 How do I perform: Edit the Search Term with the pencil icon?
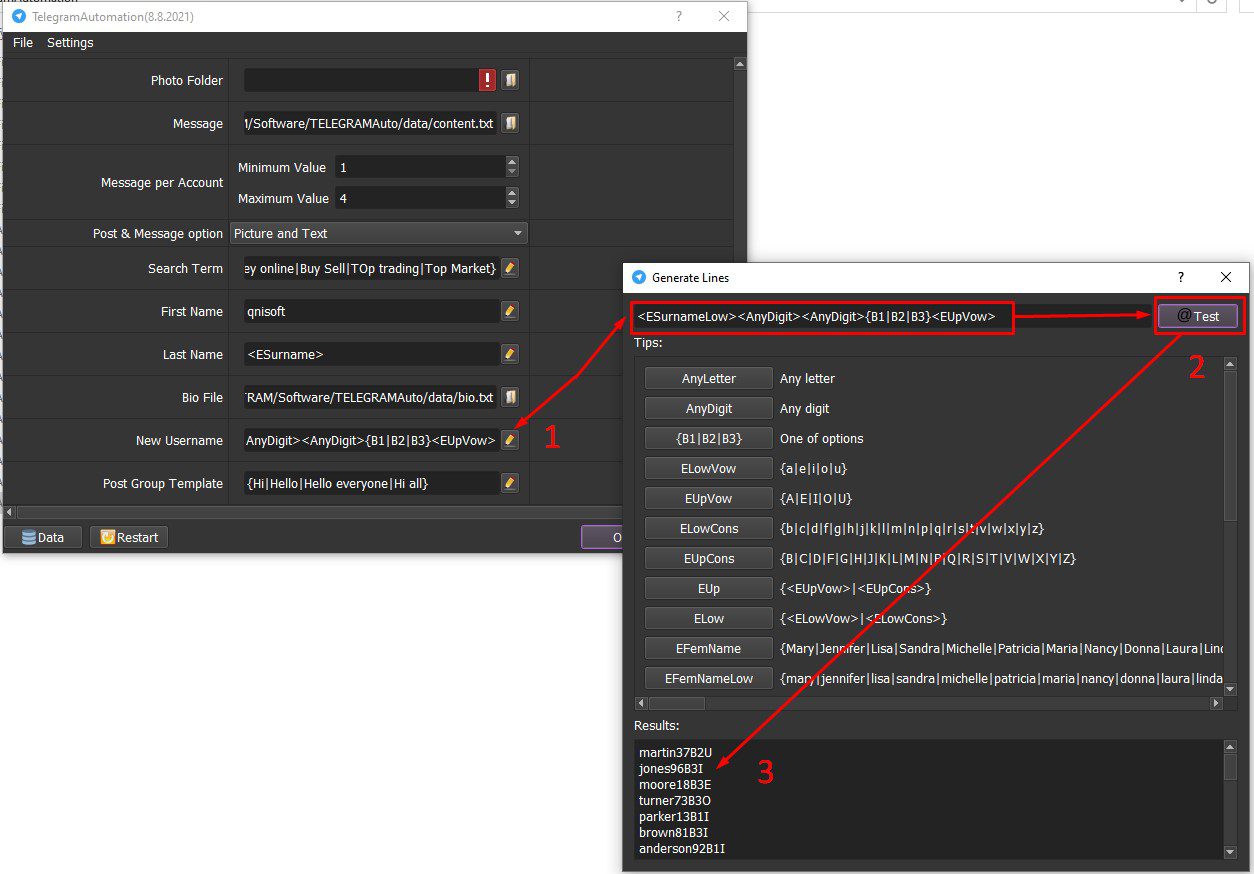[510, 268]
